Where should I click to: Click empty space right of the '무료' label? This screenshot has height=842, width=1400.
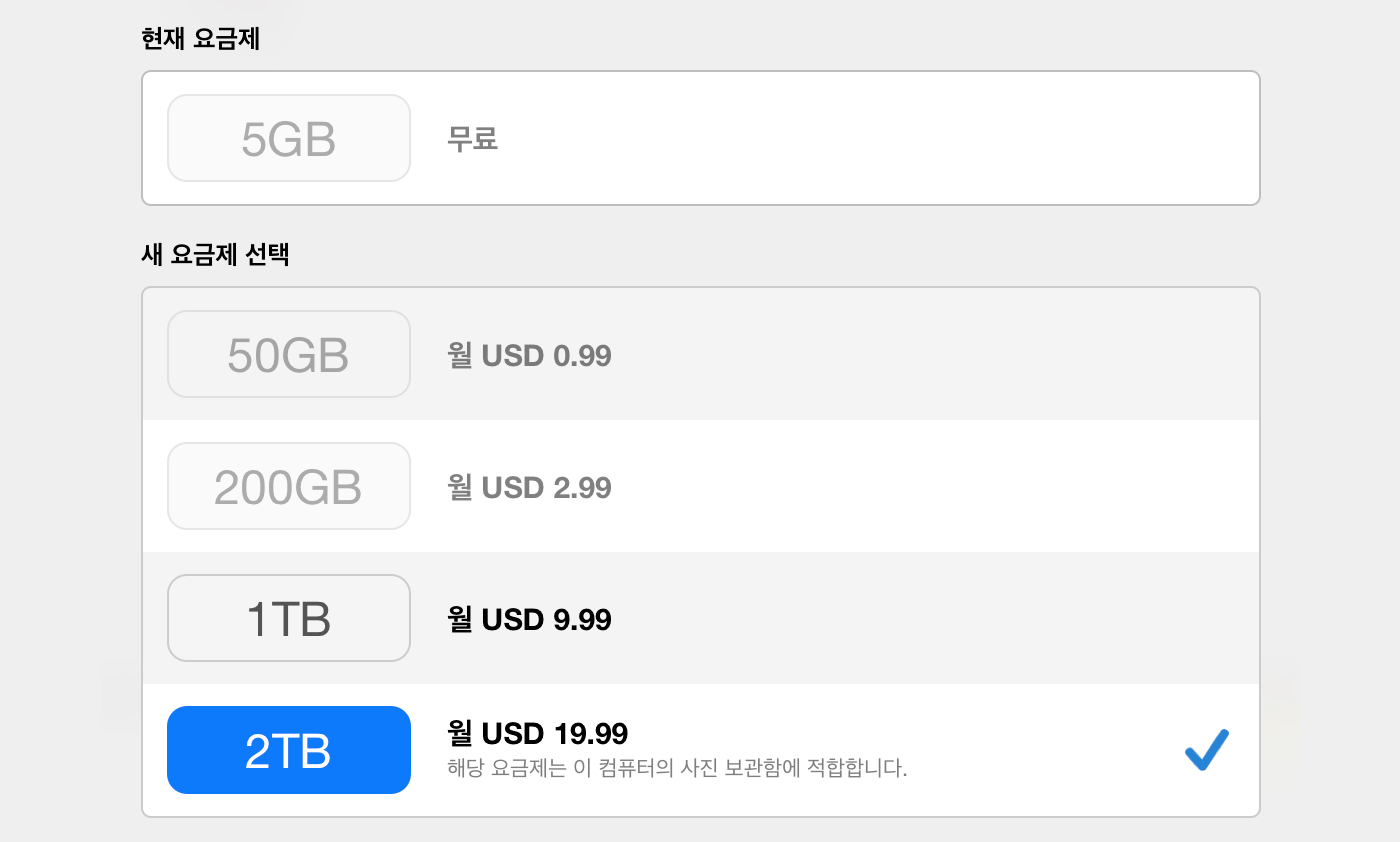pos(850,139)
